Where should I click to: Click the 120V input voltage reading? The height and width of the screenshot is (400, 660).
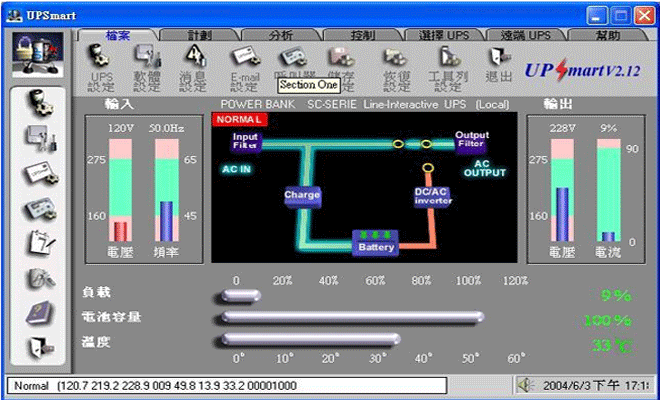click(x=121, y=128)
